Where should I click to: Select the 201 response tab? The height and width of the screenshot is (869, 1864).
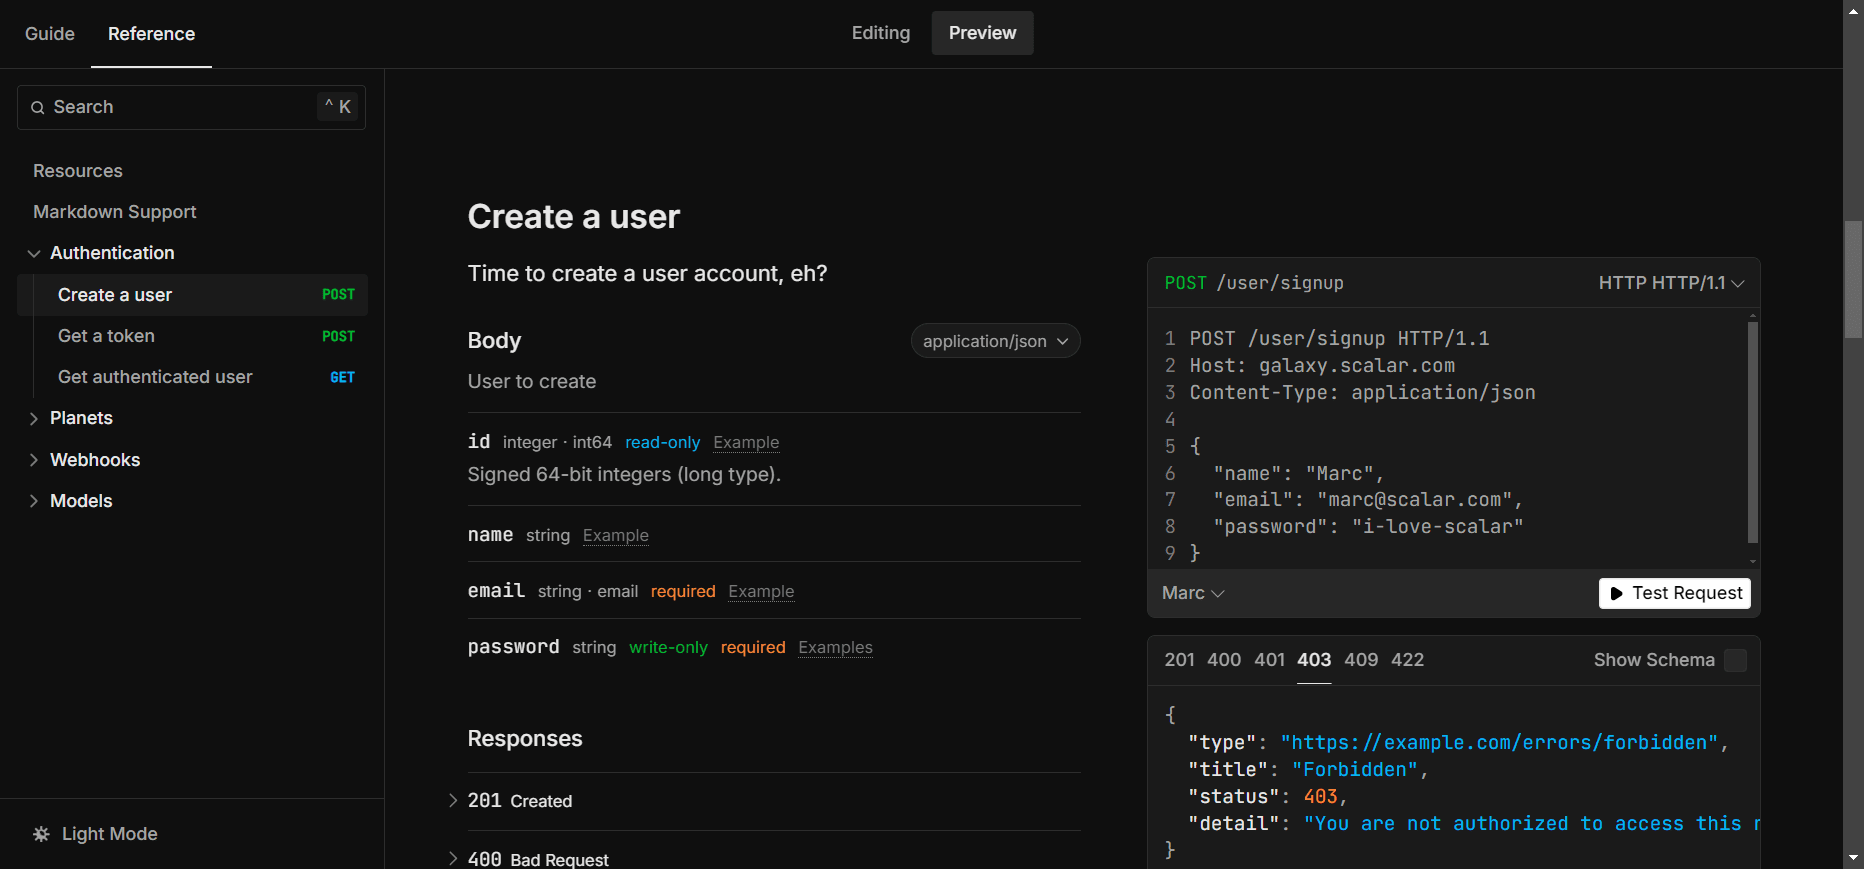(1179, 660)
